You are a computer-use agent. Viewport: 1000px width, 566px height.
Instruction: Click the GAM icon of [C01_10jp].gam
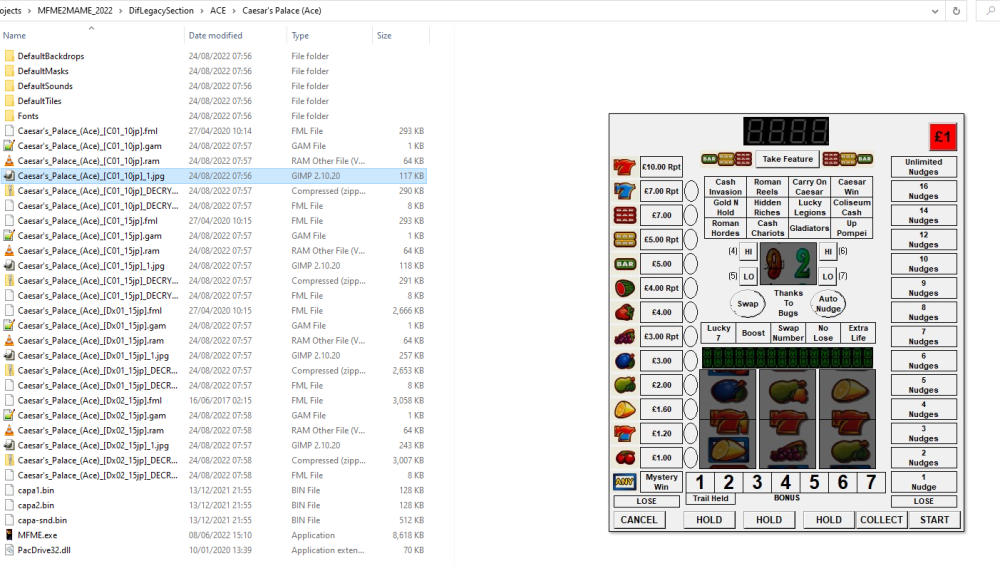pos(9,146)
